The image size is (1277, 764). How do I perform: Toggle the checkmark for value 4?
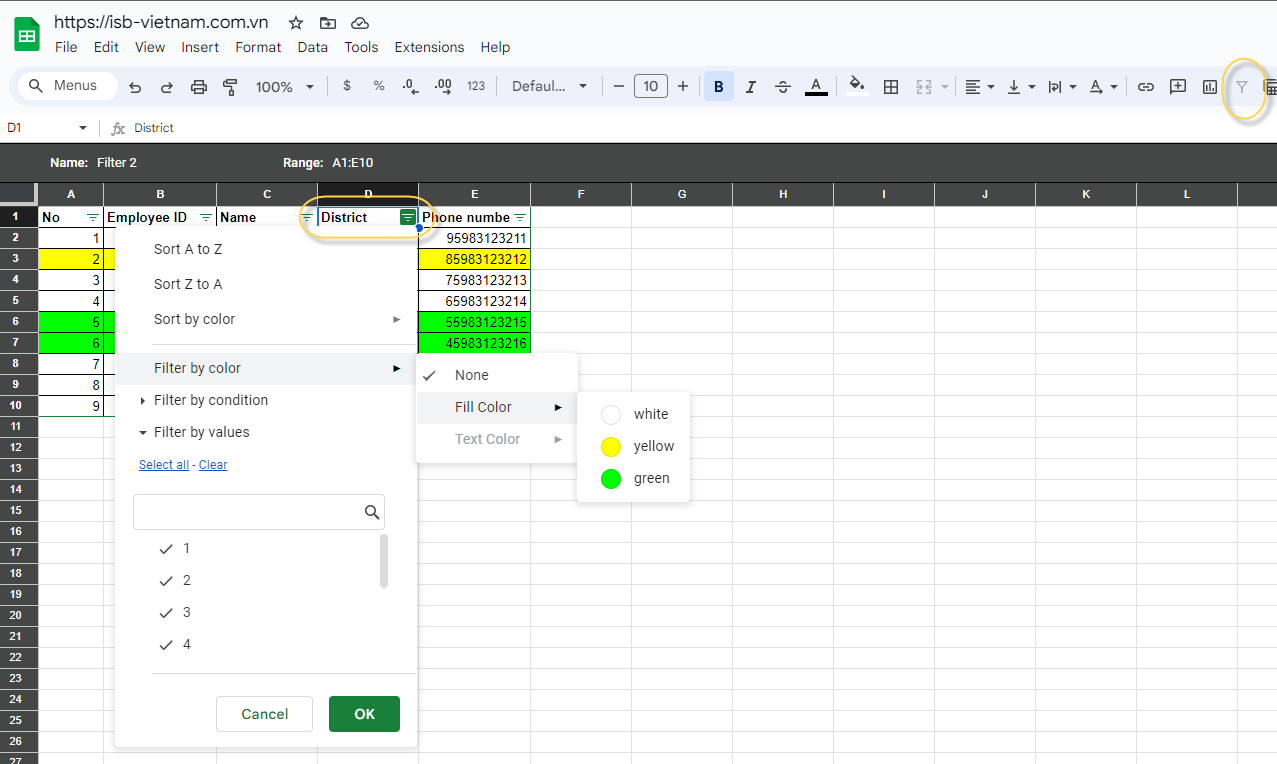(167, 645)
